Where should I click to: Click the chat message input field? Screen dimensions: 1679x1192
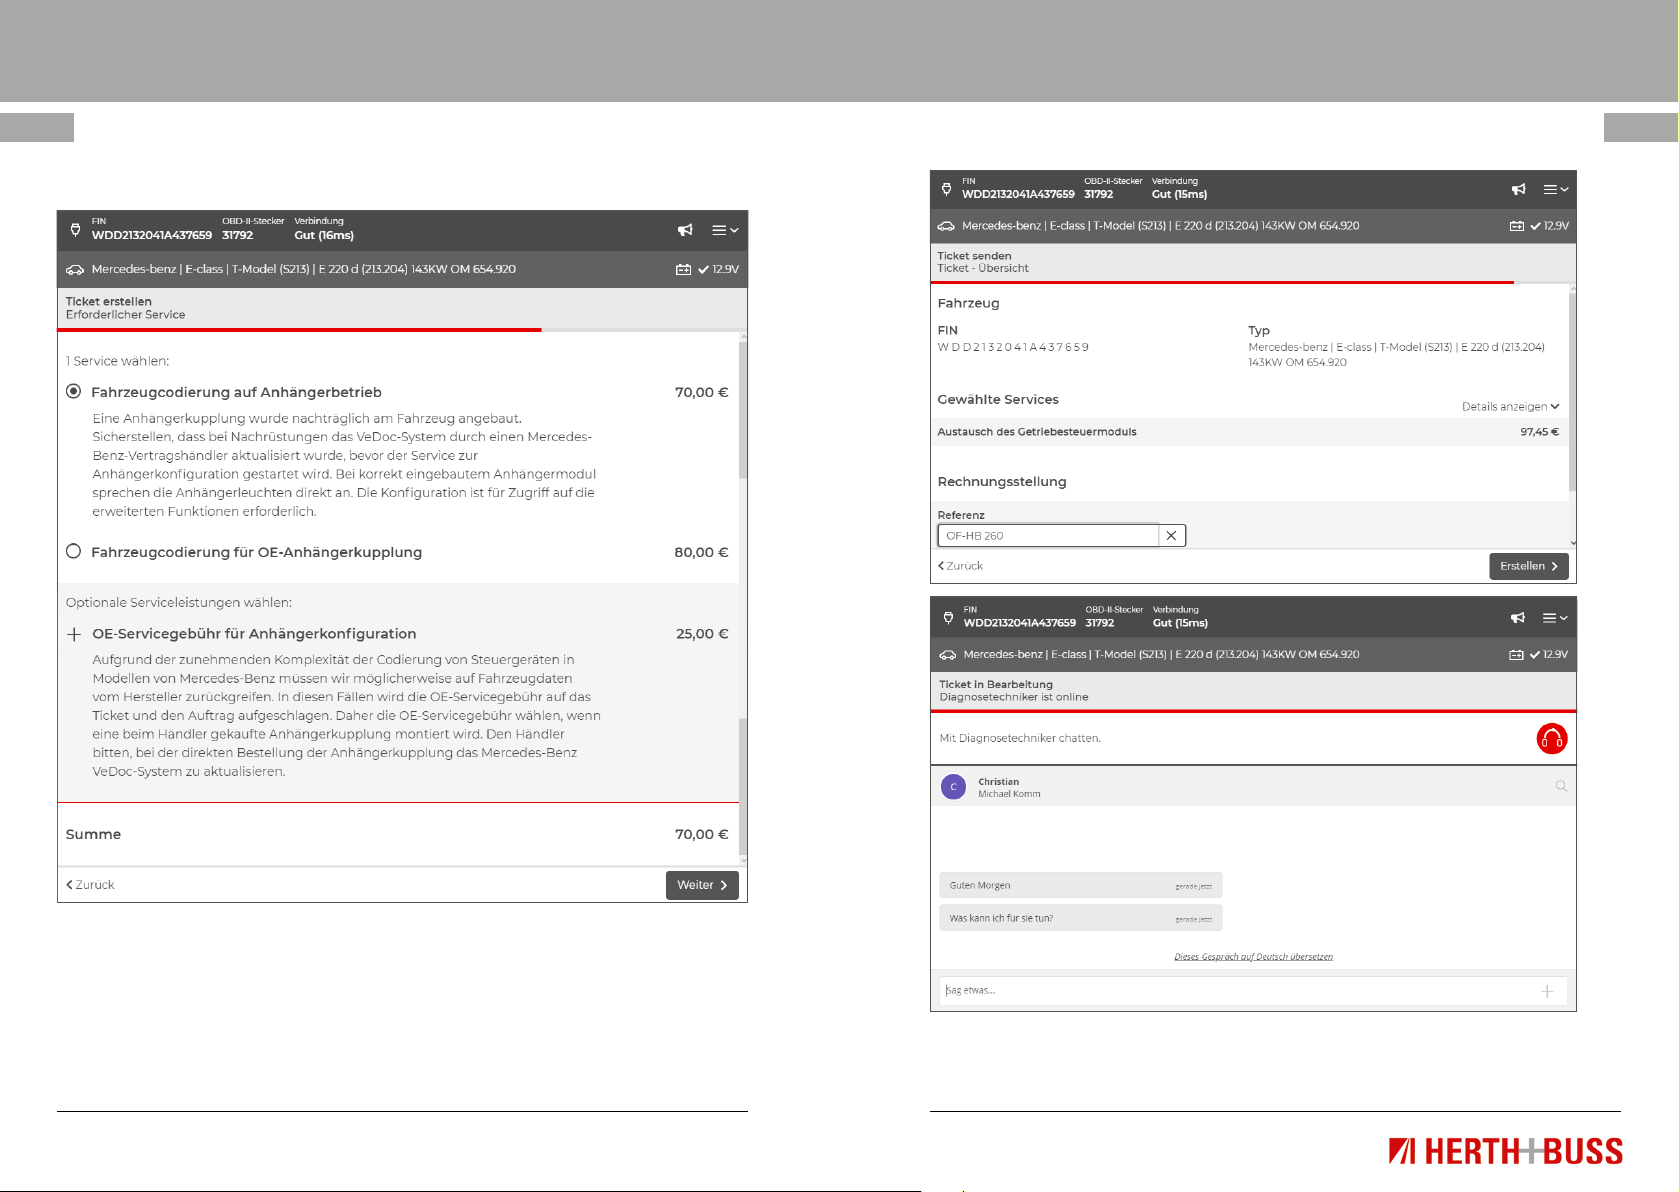click(x=1253, y=991)
